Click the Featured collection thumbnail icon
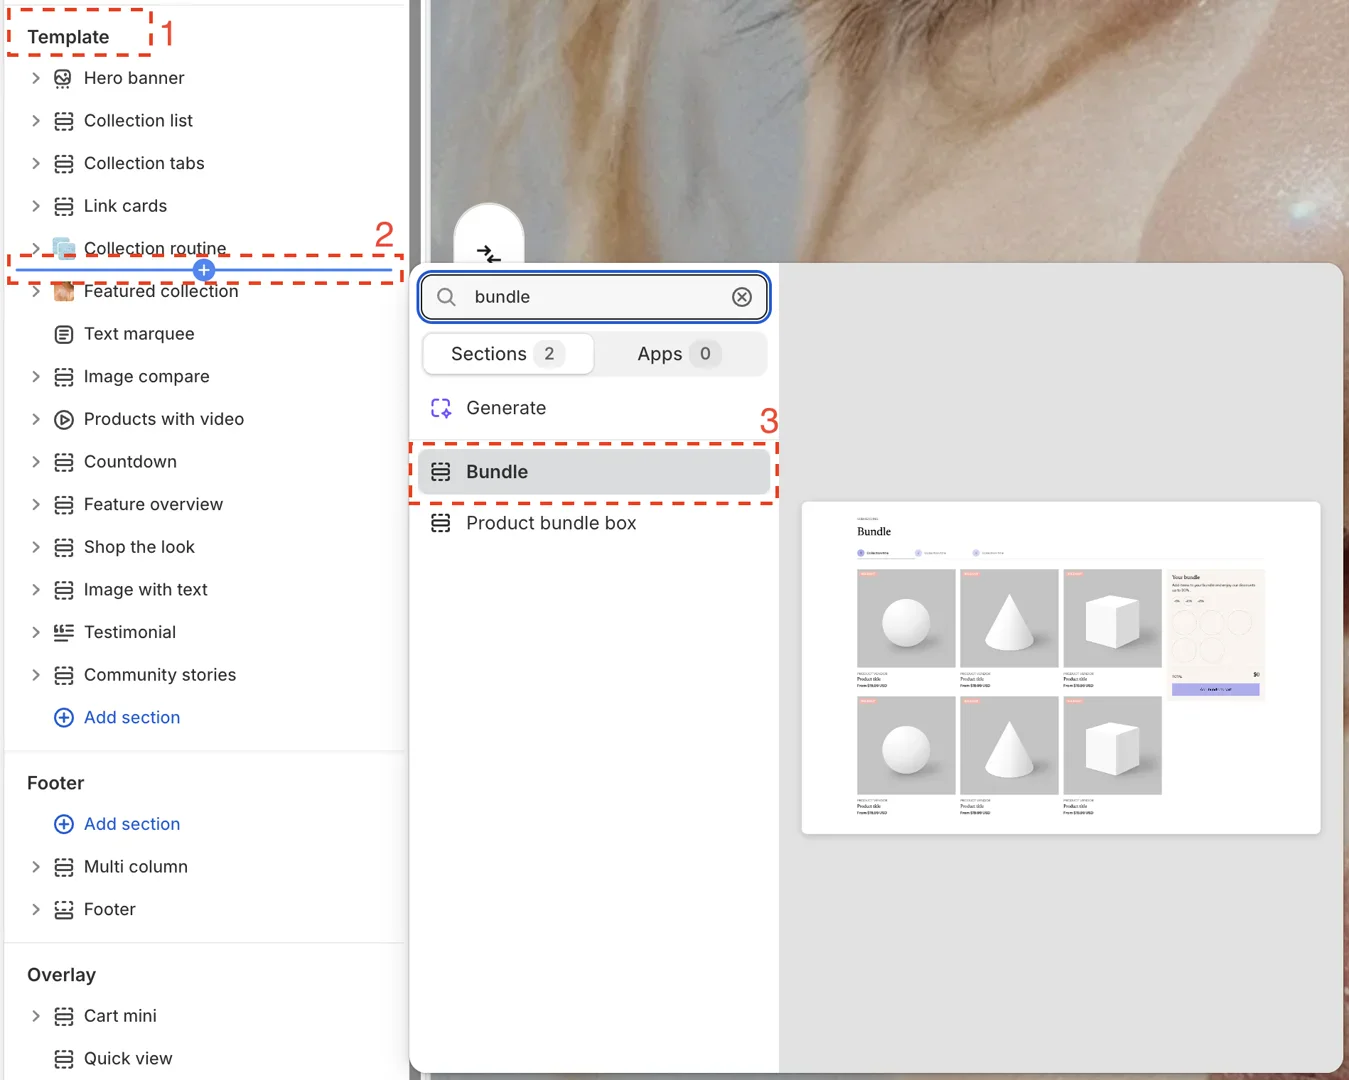 point(63,291)
